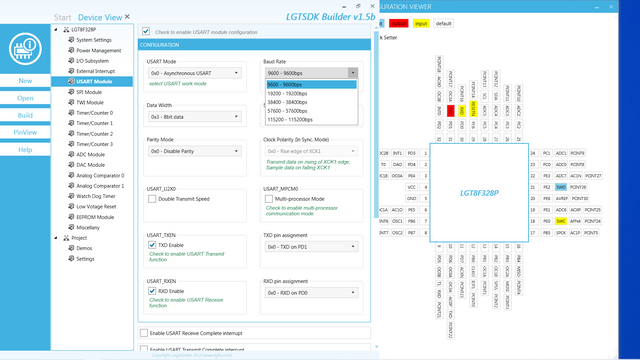The image size is (640, 360).
Task: Select the System Settings module icon
Action: click(x=71, y=40)
